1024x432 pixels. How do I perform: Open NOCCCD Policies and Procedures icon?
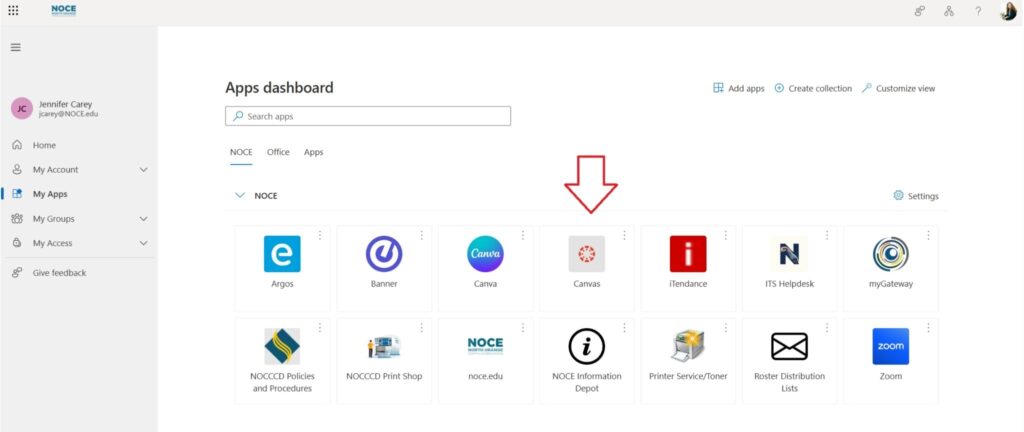pos(282,346)
